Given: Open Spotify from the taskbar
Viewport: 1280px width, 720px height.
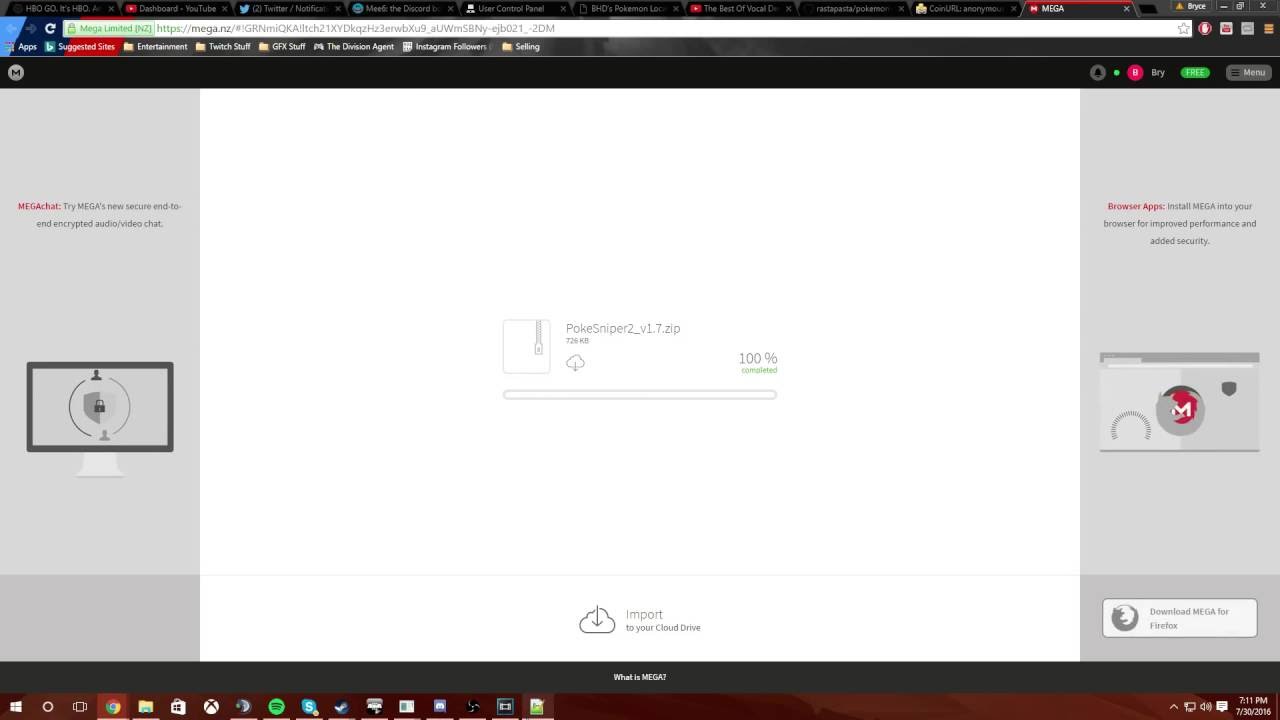Looking at the screenshot, I should (x=276, y=707).
